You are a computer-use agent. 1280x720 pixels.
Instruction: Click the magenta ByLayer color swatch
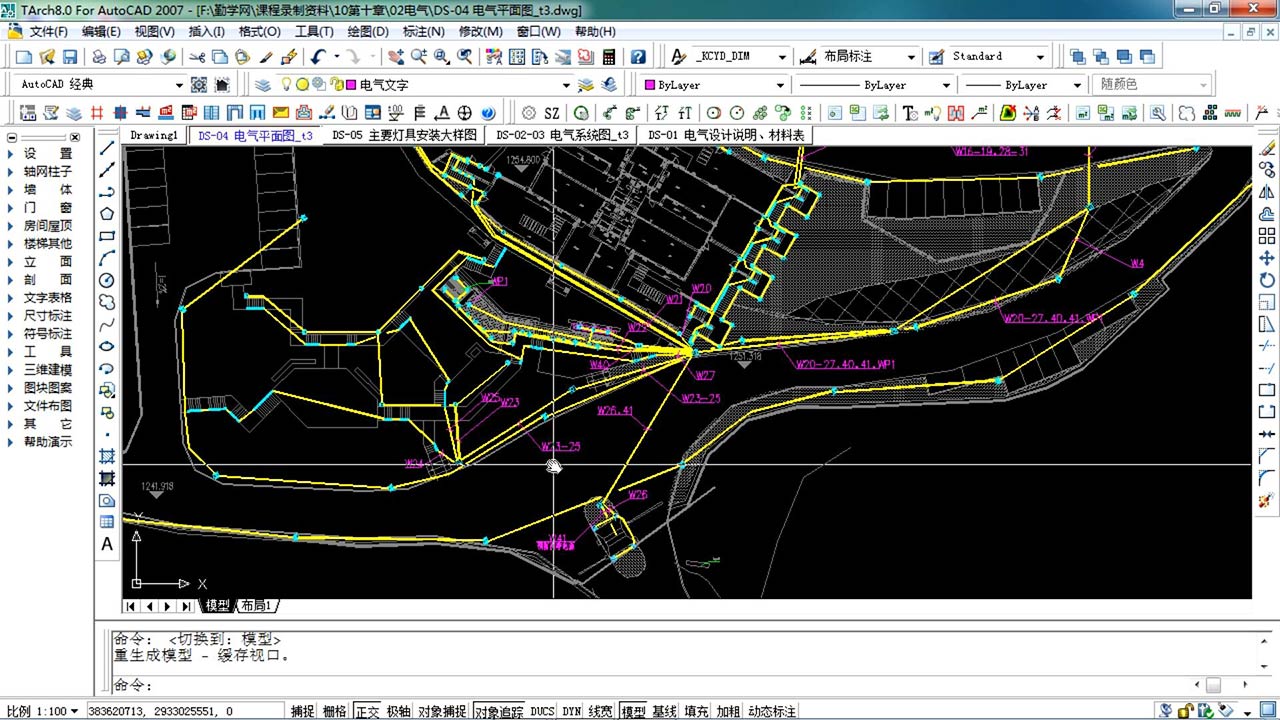(650, 85)
